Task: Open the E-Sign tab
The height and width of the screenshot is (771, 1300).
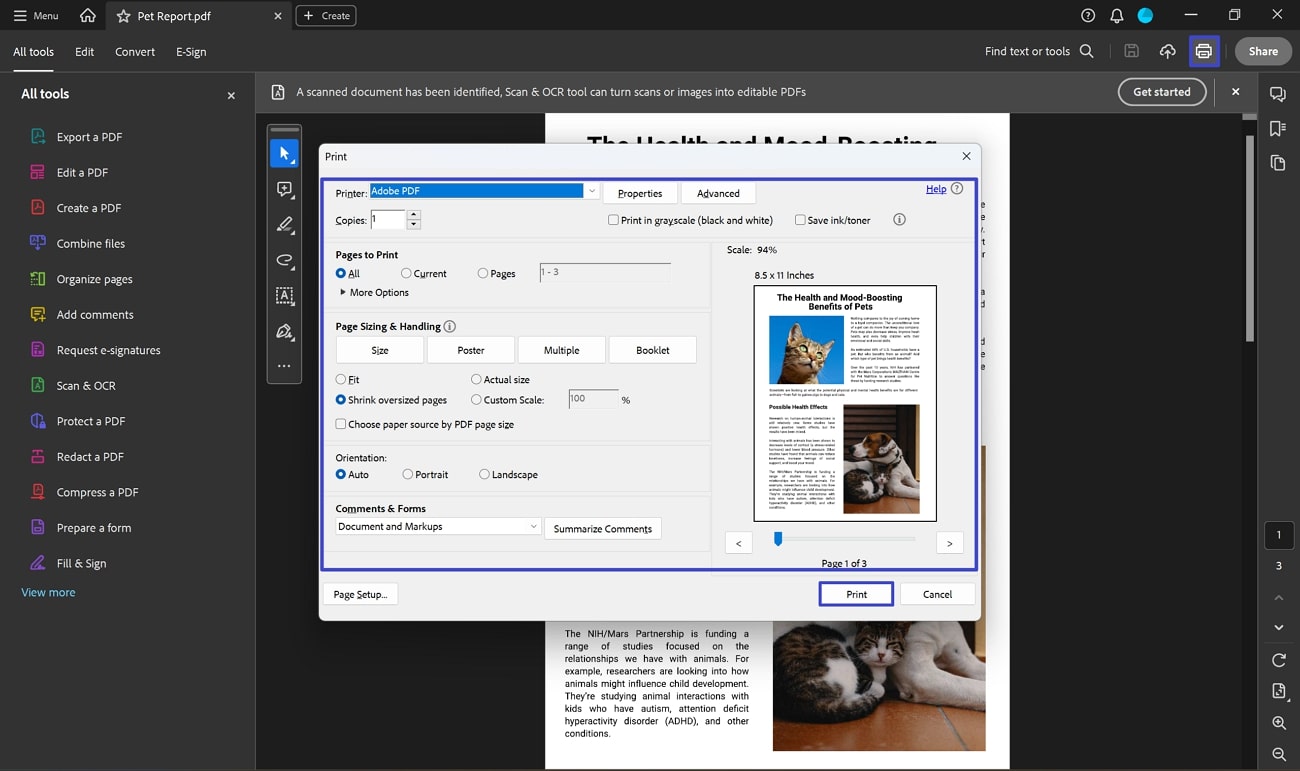Action: (x=190, y=51)
